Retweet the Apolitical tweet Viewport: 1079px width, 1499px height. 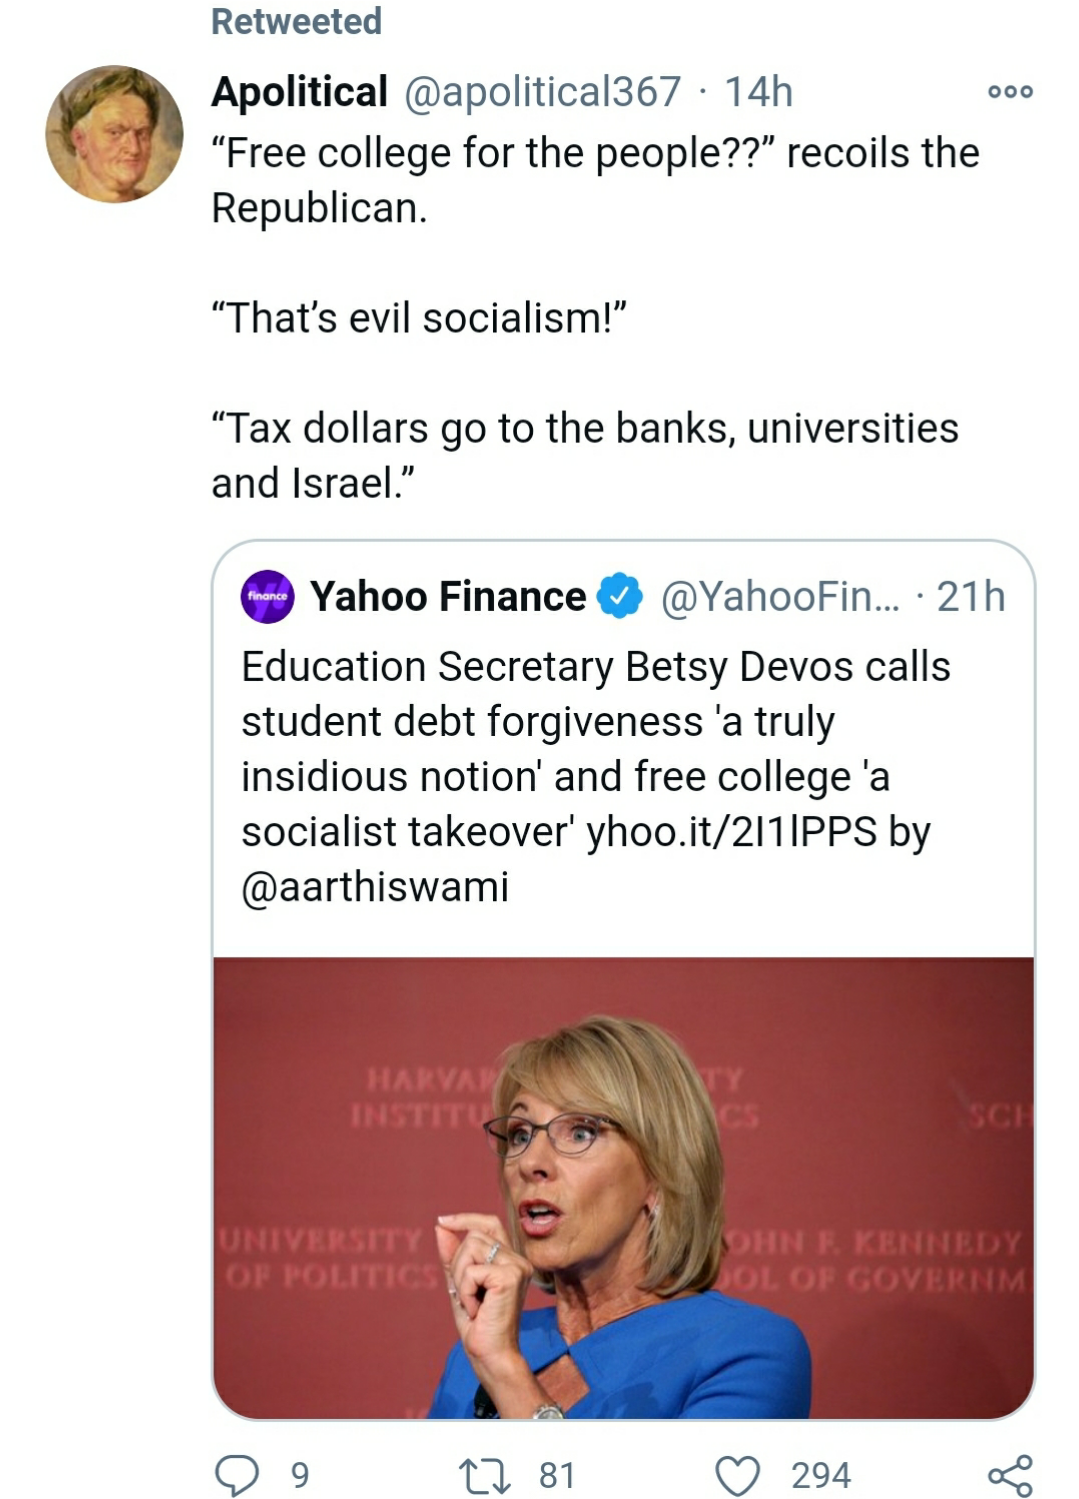tap(484, 1476)
